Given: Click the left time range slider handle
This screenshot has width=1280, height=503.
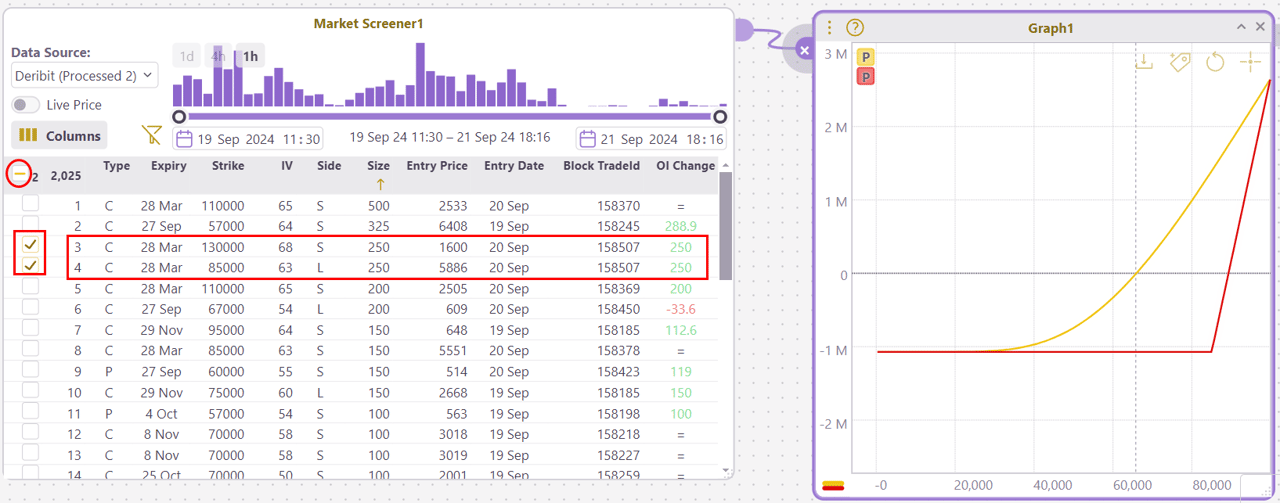Looking at the screenshot, I should [x=179, y=117].
